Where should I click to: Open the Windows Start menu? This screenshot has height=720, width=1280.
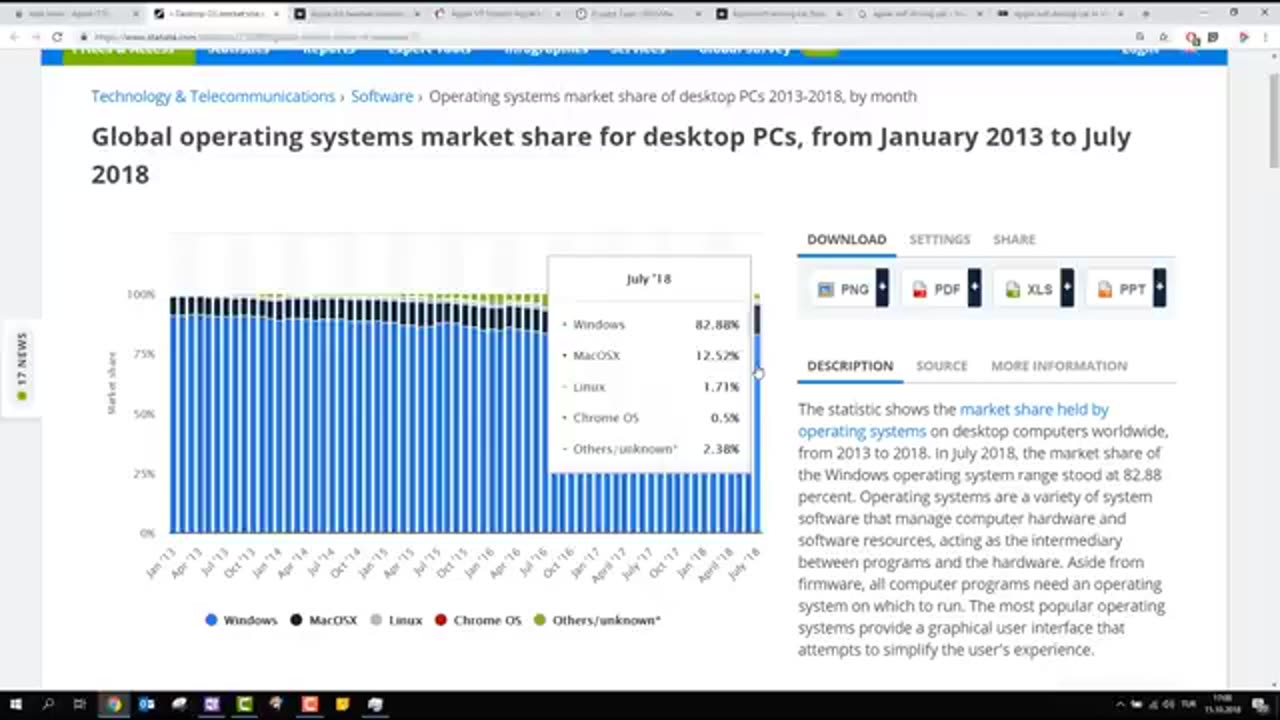pyautogui.click(x=16, y=704)
